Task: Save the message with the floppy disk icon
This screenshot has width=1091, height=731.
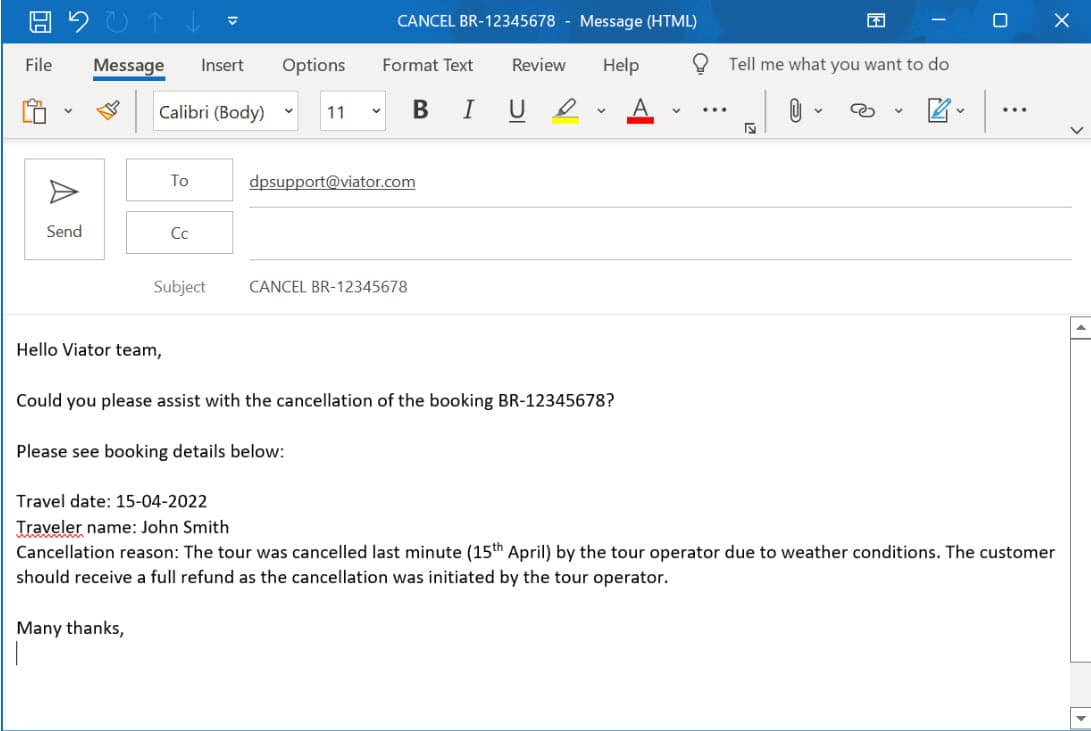Action: (40, 21)
